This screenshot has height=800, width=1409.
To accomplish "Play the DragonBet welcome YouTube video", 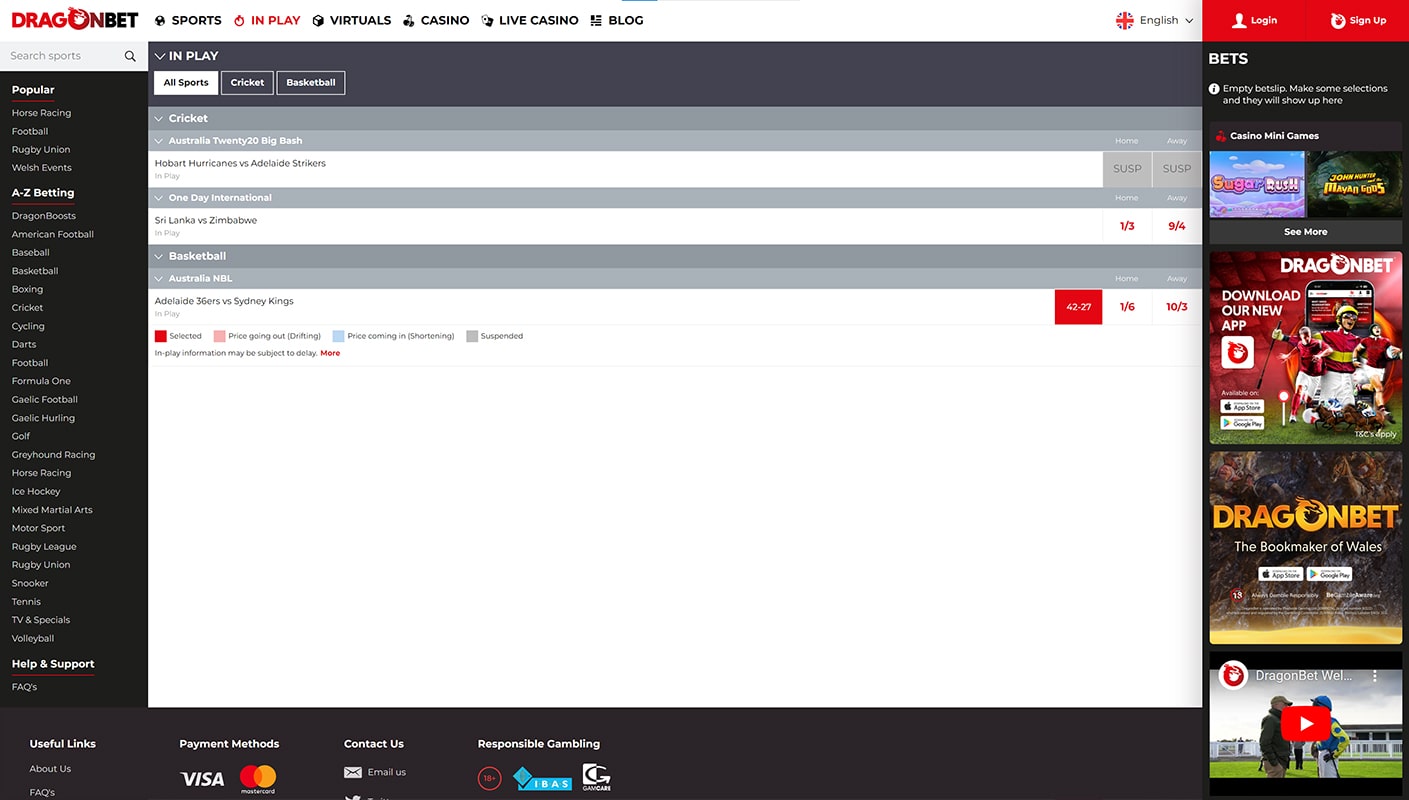I will click(1306, 723).
